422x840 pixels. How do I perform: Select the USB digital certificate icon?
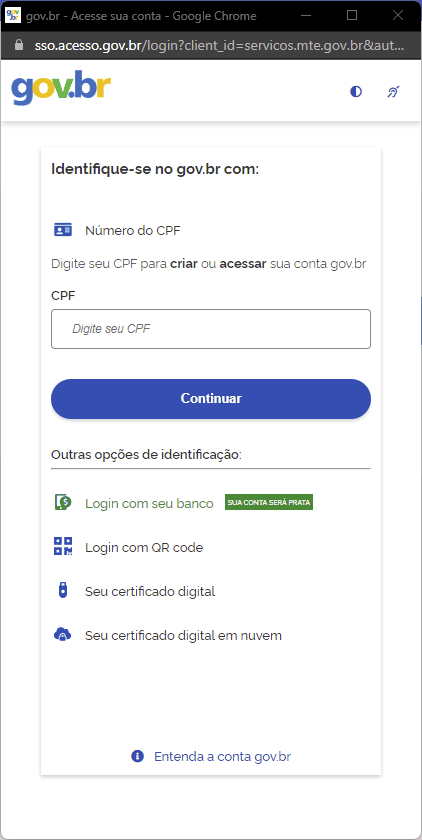pyautogui.click(x=63, y=591)
